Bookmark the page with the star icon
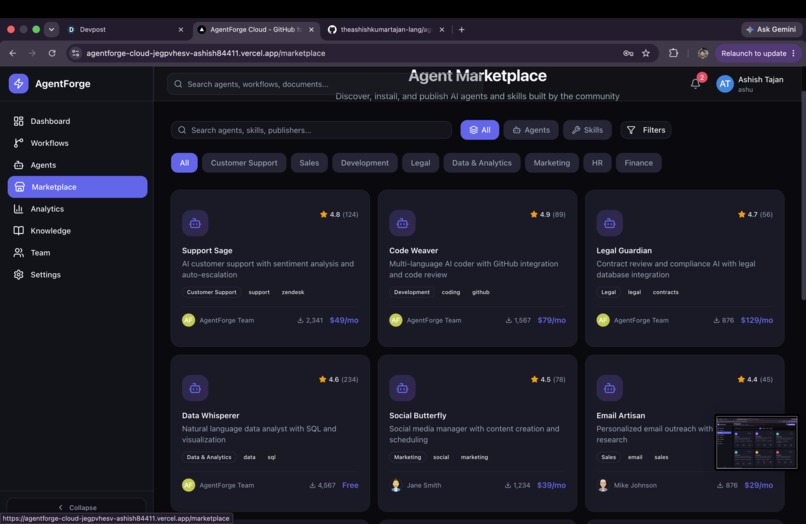This screenshot has height=524, width=806. click(x=646, y=53)
